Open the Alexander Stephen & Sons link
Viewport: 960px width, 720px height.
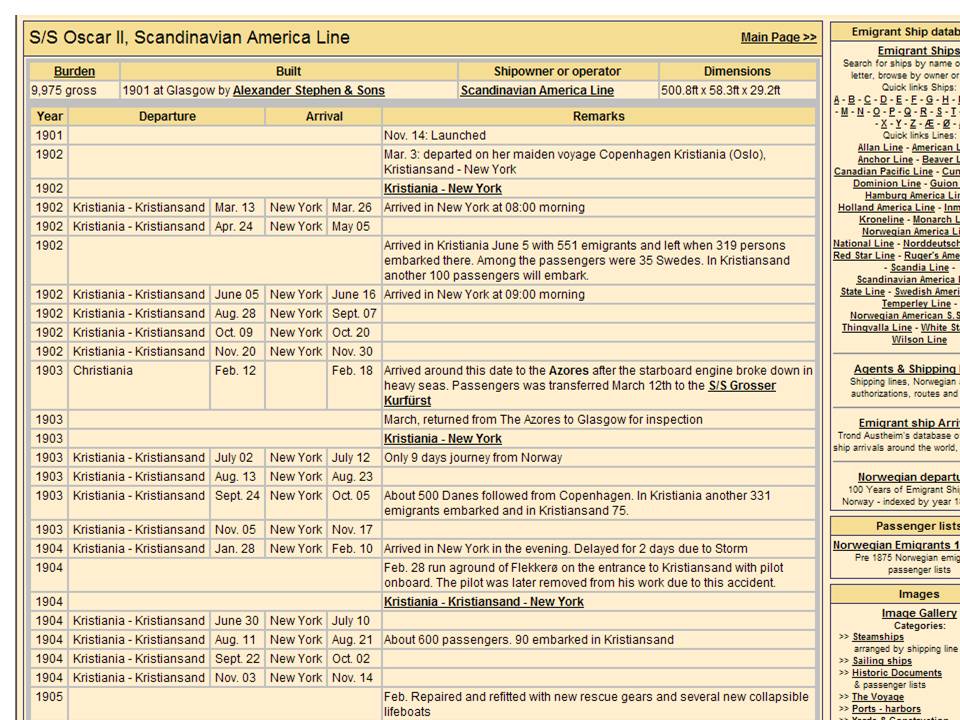(x=309, y=90)
